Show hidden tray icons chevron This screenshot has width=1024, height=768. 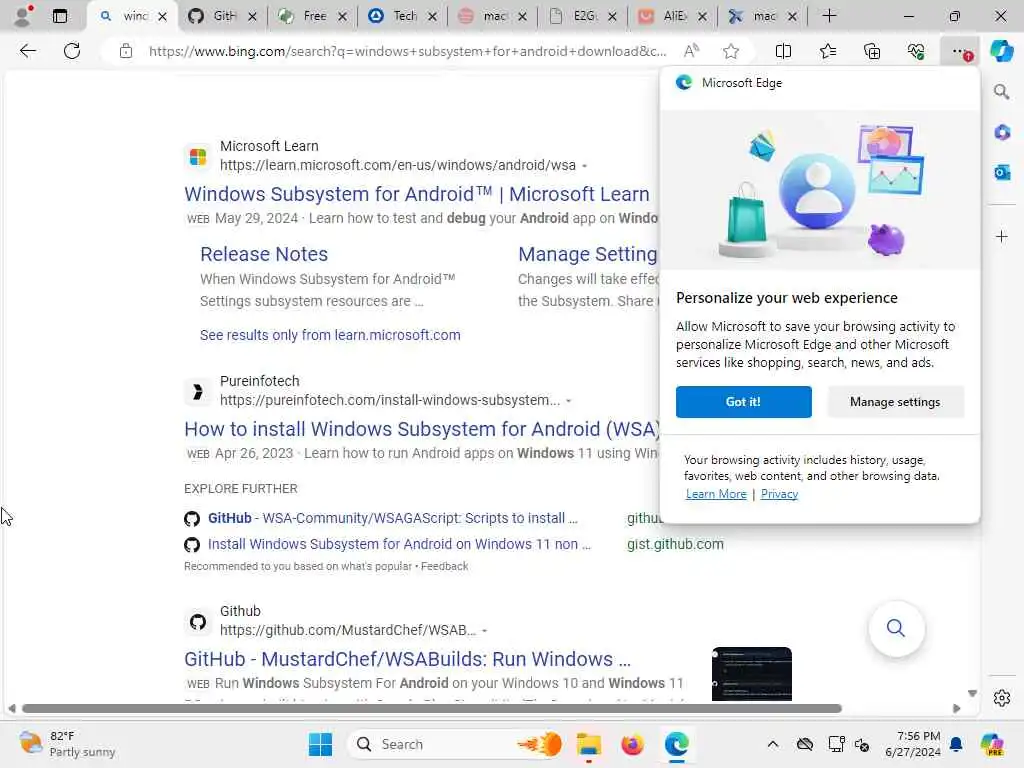tap(773, 744)
